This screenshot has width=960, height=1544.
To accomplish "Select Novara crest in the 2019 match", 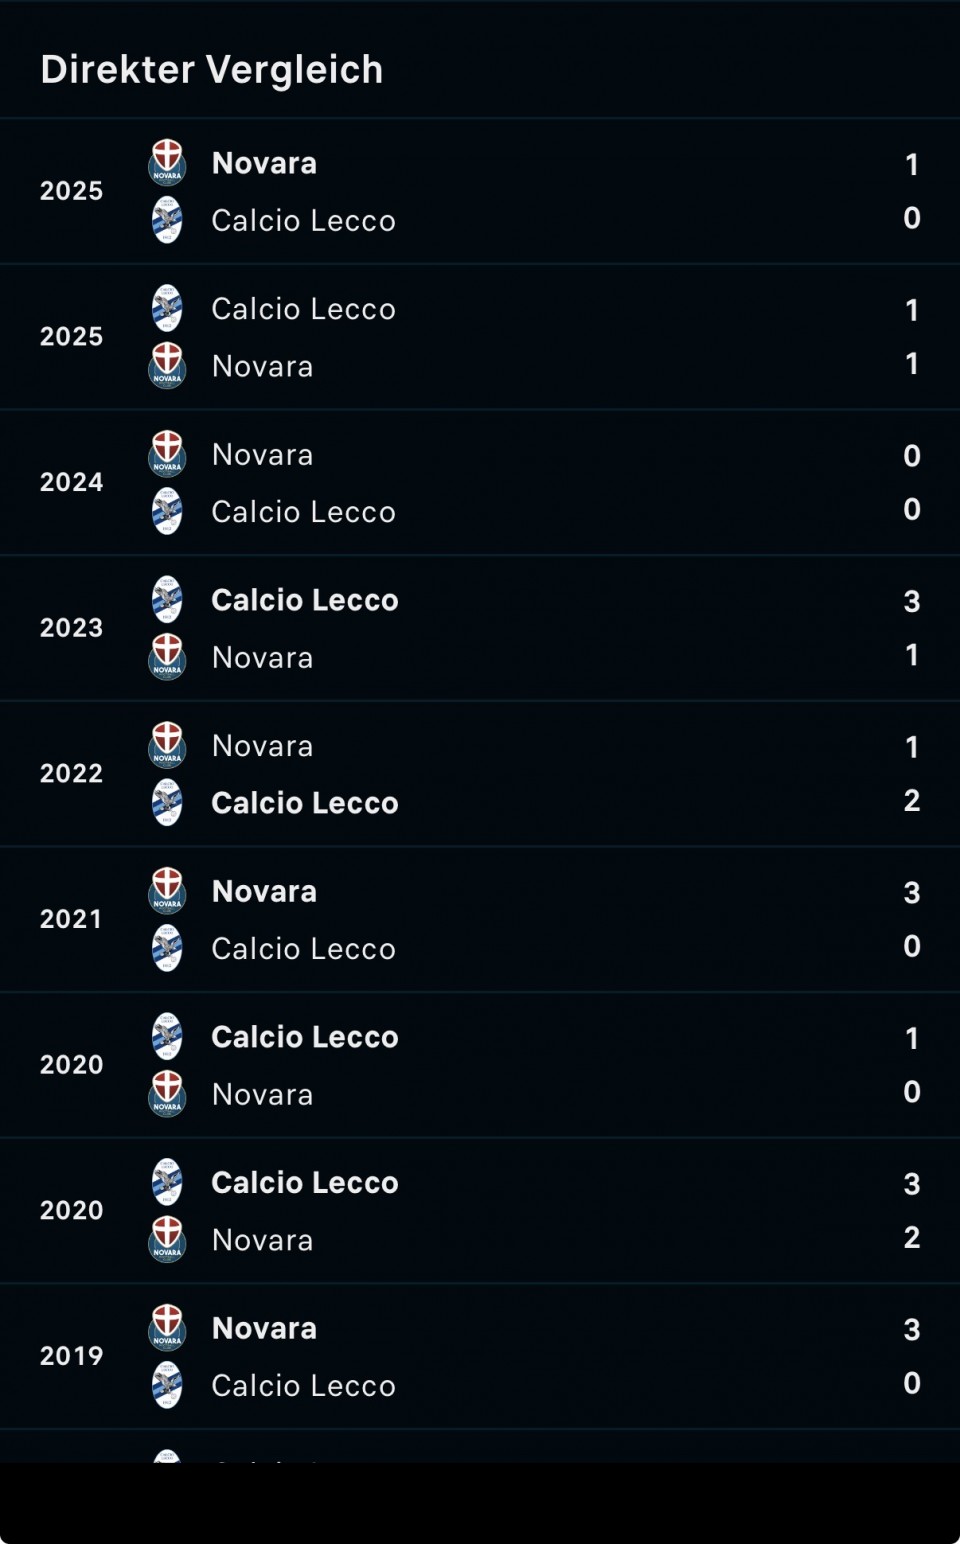I will [167, 1327].
